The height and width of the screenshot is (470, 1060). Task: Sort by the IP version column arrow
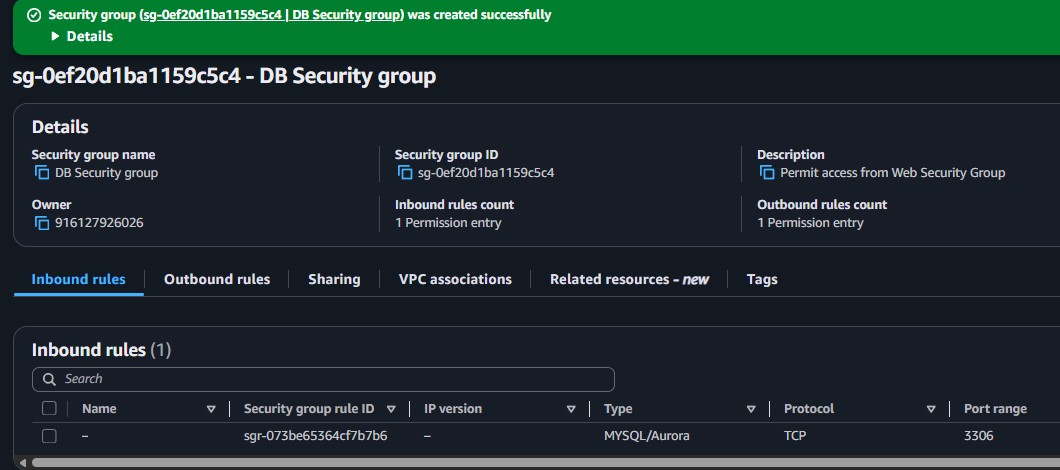click(x=571, y=409)
